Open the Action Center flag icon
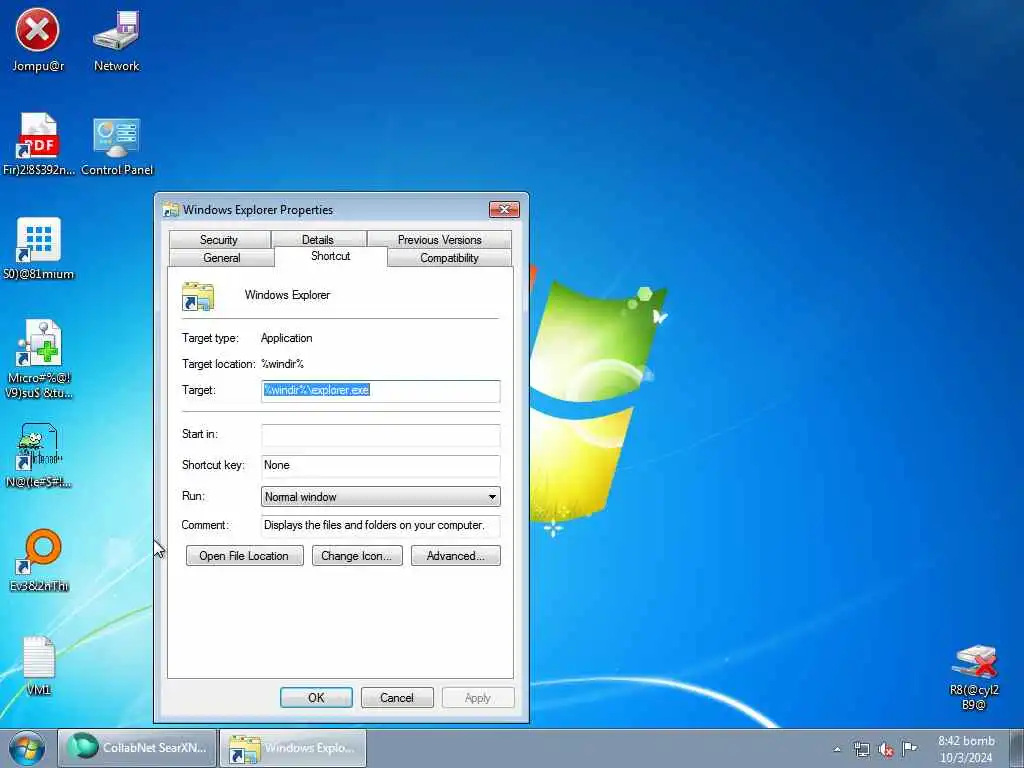The image size is (1024, 768). click(909, 748)
